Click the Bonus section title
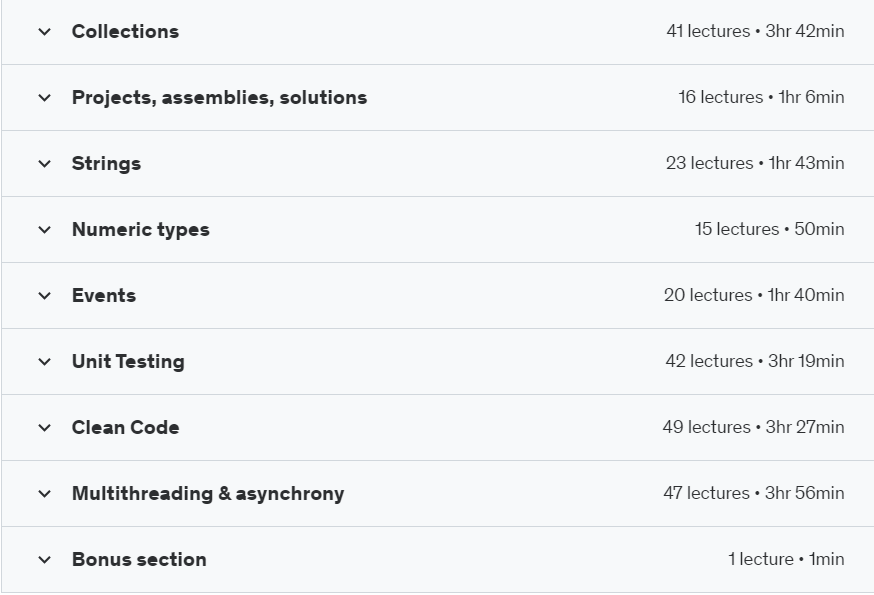This screenshot has width=874, height=595. tap(139, 560)
